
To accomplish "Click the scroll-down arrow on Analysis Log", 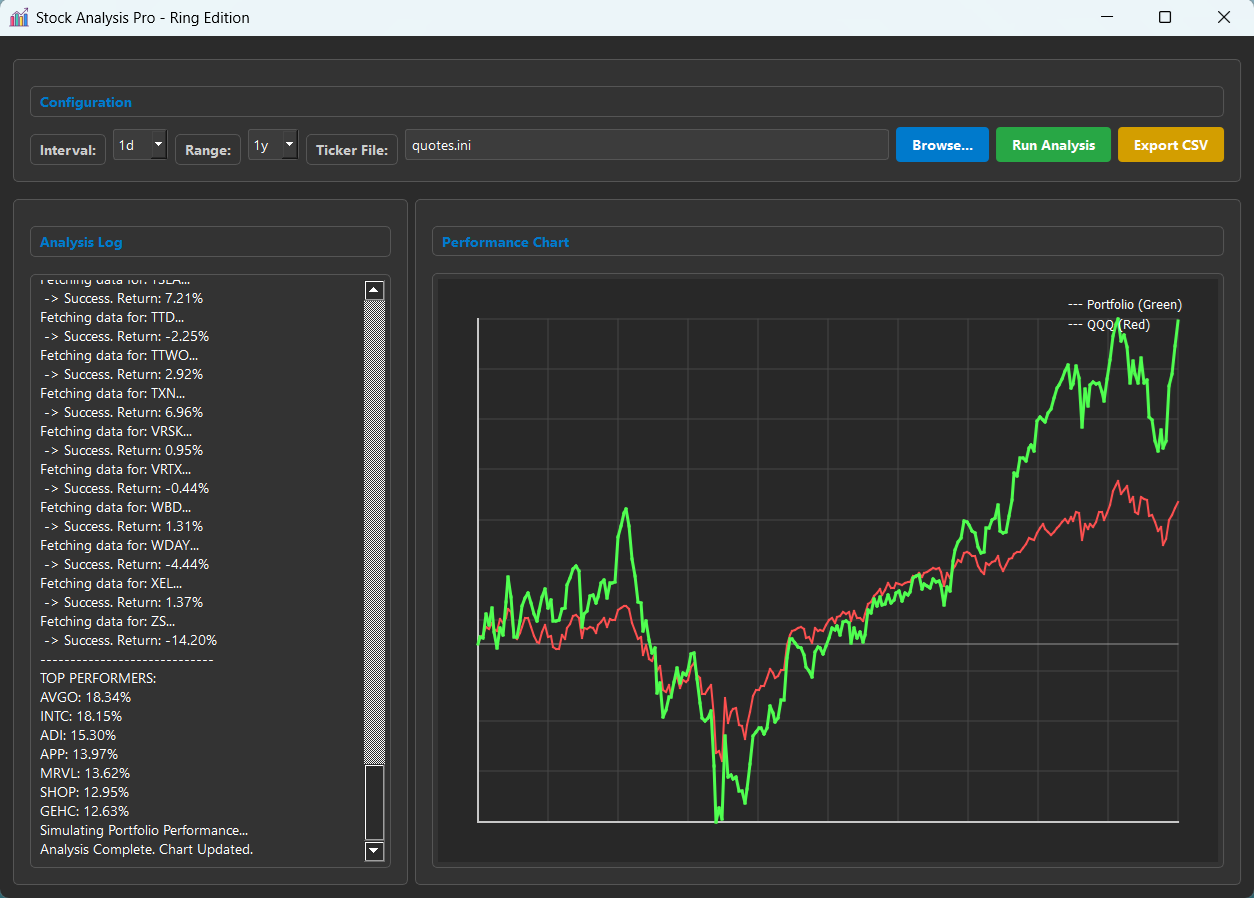I will pos(374,851).
